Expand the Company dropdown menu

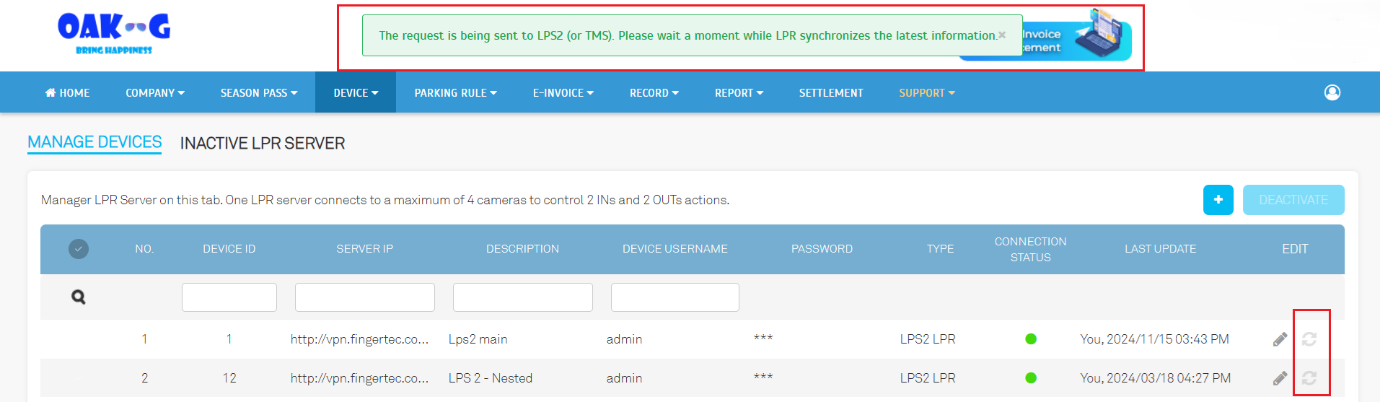tap(155, 93)
